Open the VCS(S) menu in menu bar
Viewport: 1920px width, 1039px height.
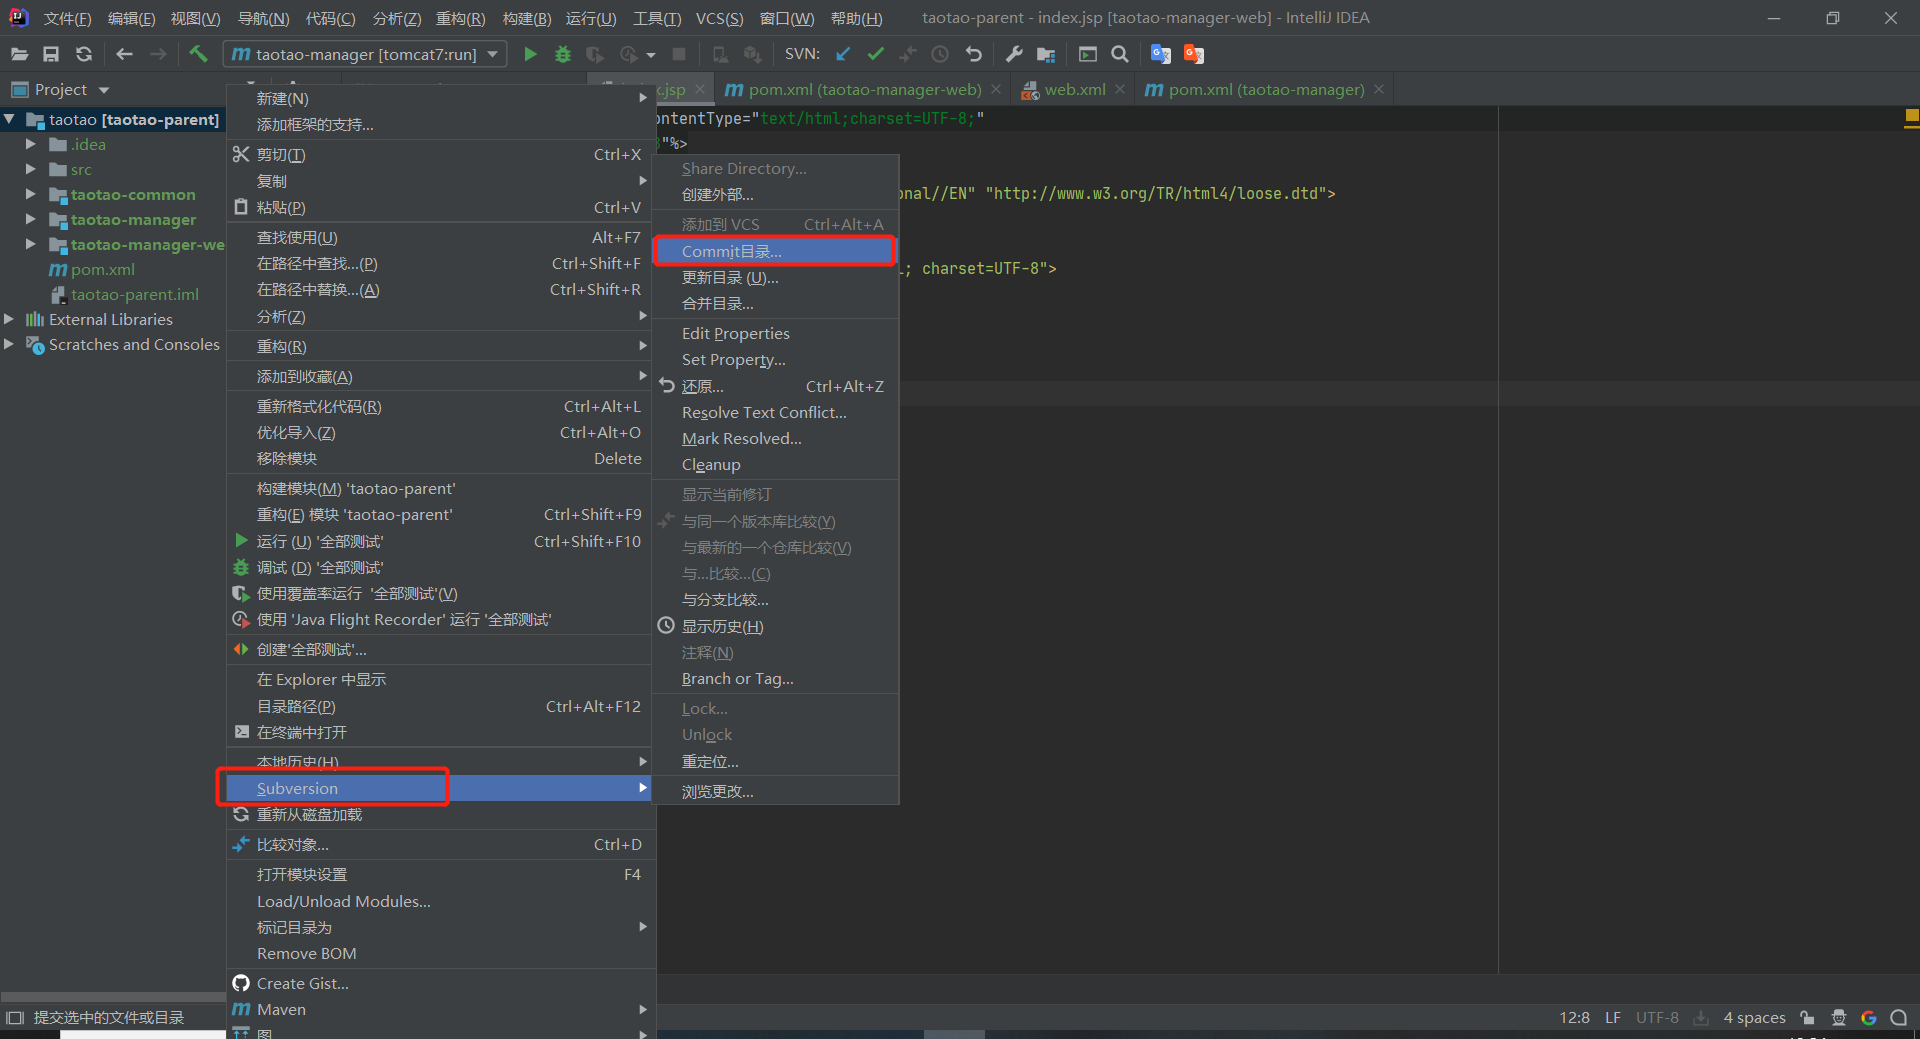(x=719, y=18)
